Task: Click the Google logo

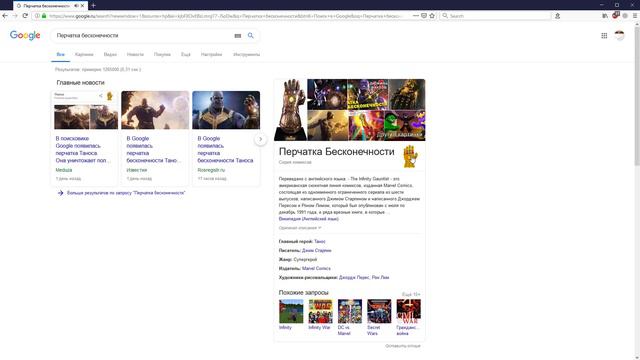Action: coord(25,36)
